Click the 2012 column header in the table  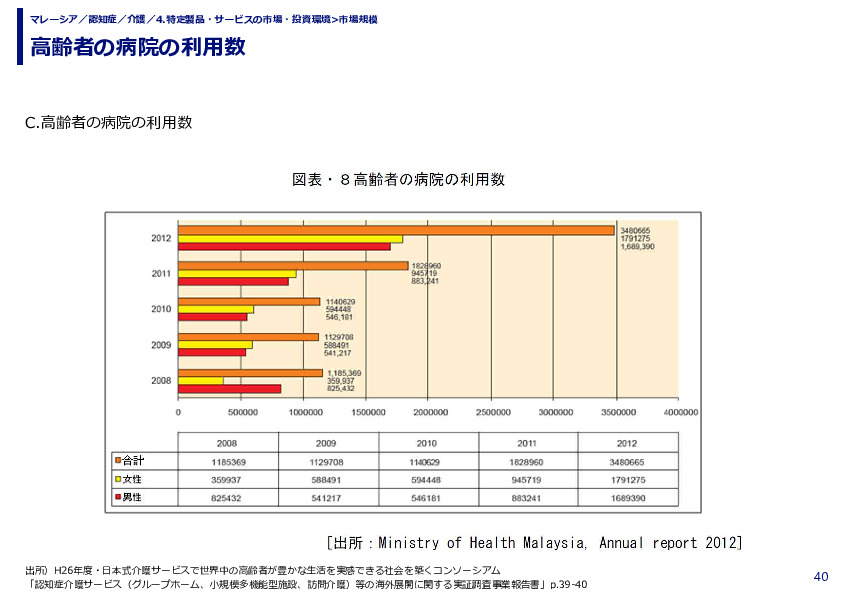[x=627, y=444]
